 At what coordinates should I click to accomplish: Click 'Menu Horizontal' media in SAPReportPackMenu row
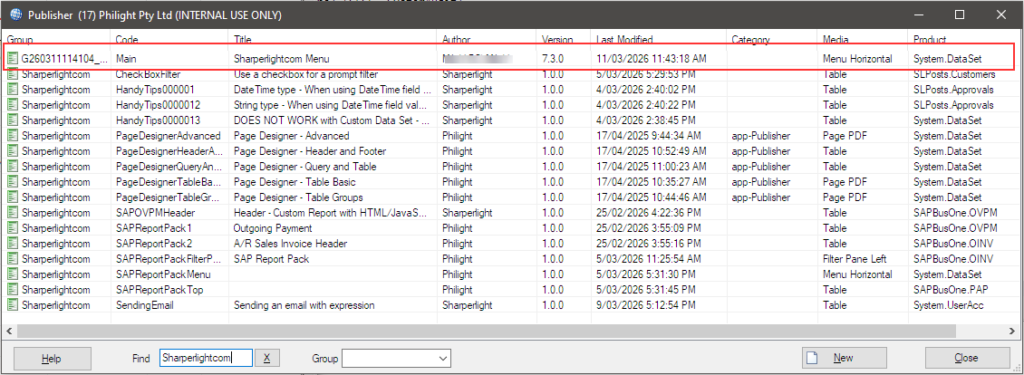[857, 274]
